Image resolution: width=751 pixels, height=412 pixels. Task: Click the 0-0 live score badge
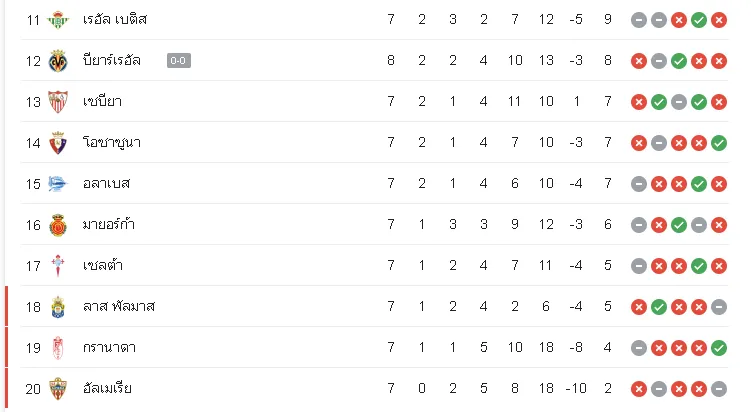[179, 60]
